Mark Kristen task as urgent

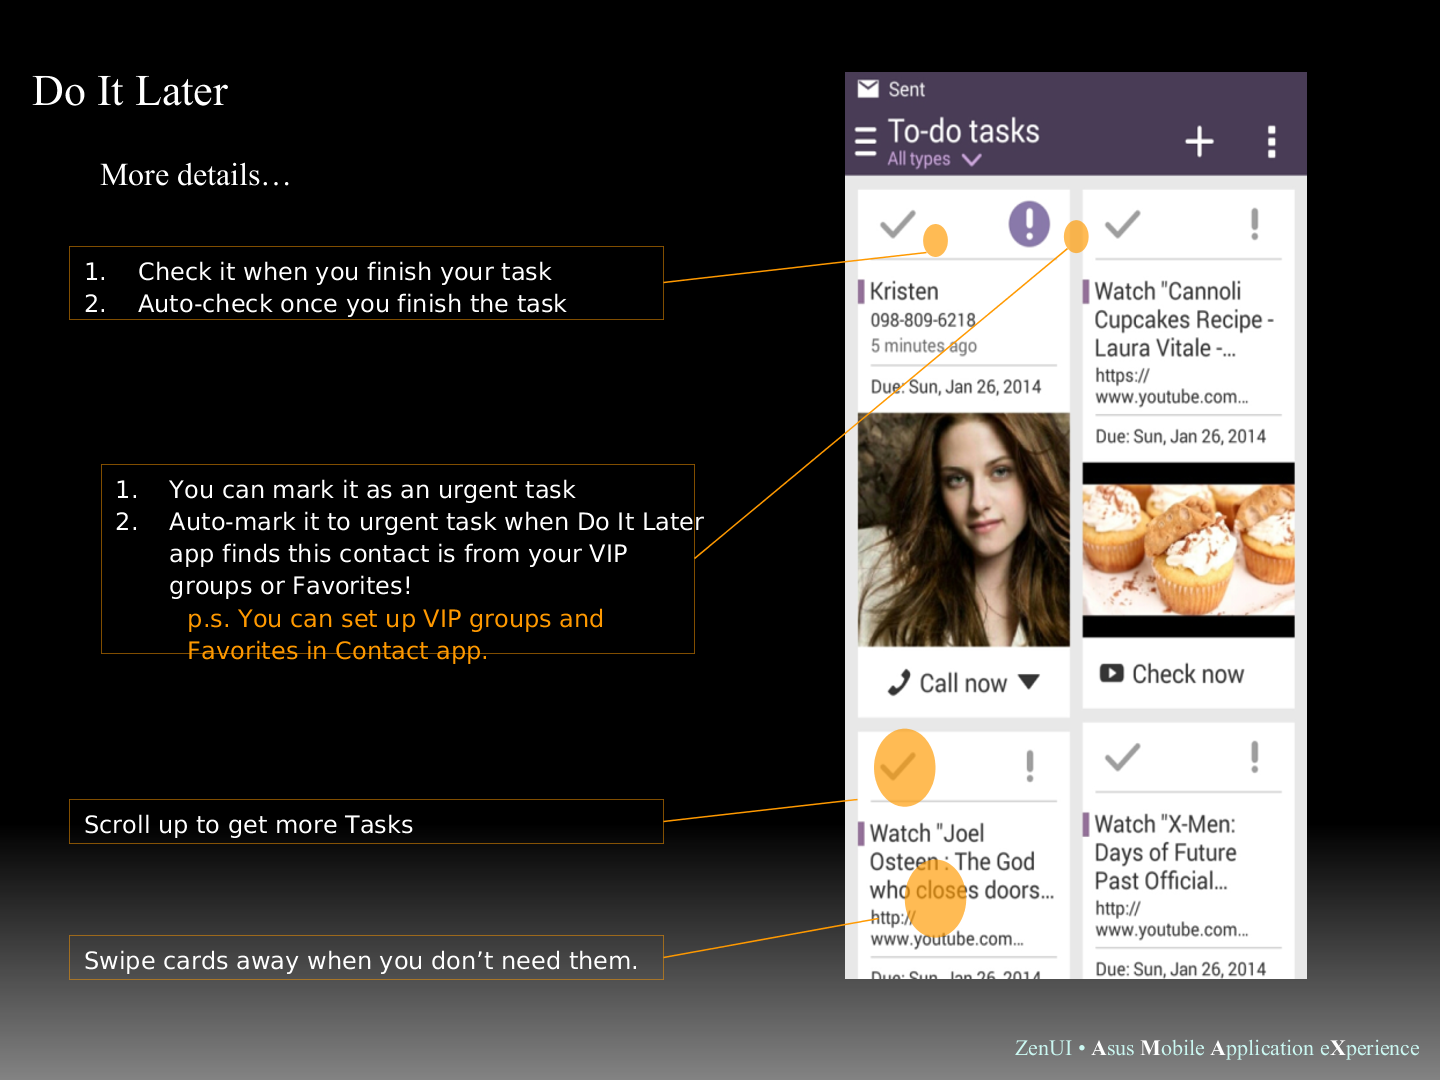pos(1029,224)
